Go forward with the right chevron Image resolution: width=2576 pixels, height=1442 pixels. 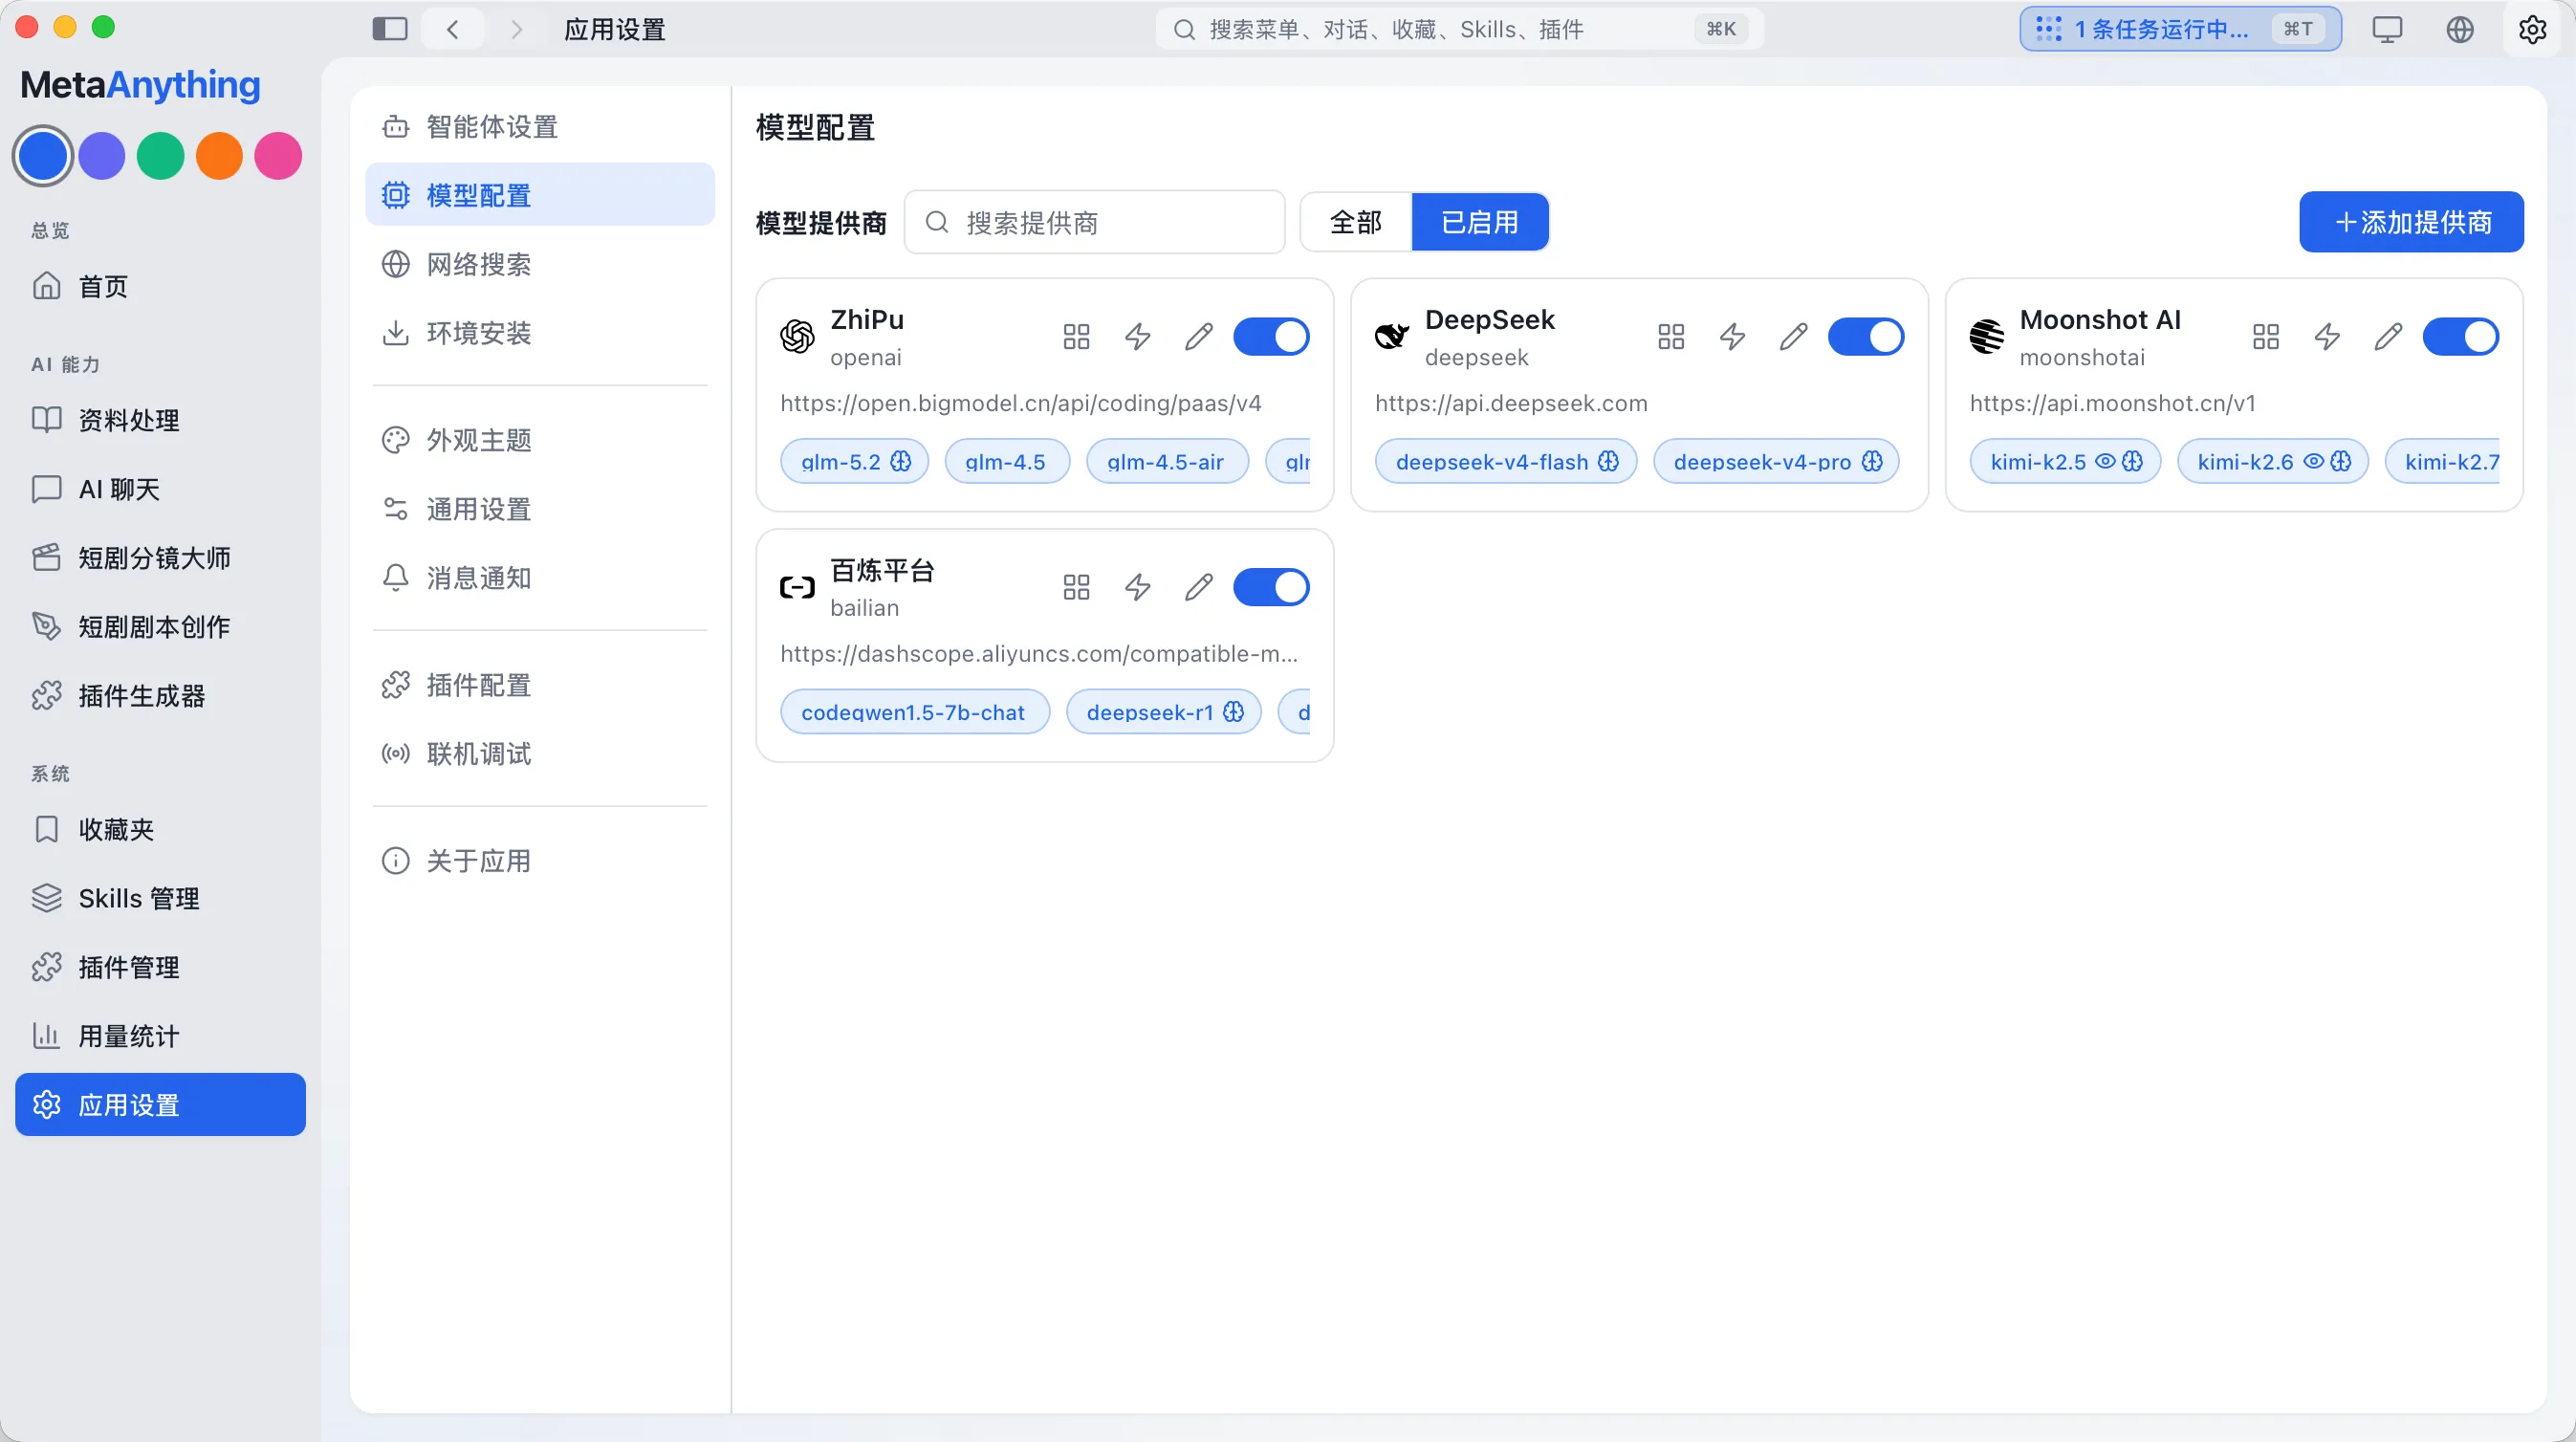pyautogui.click(x=516, y=29)
